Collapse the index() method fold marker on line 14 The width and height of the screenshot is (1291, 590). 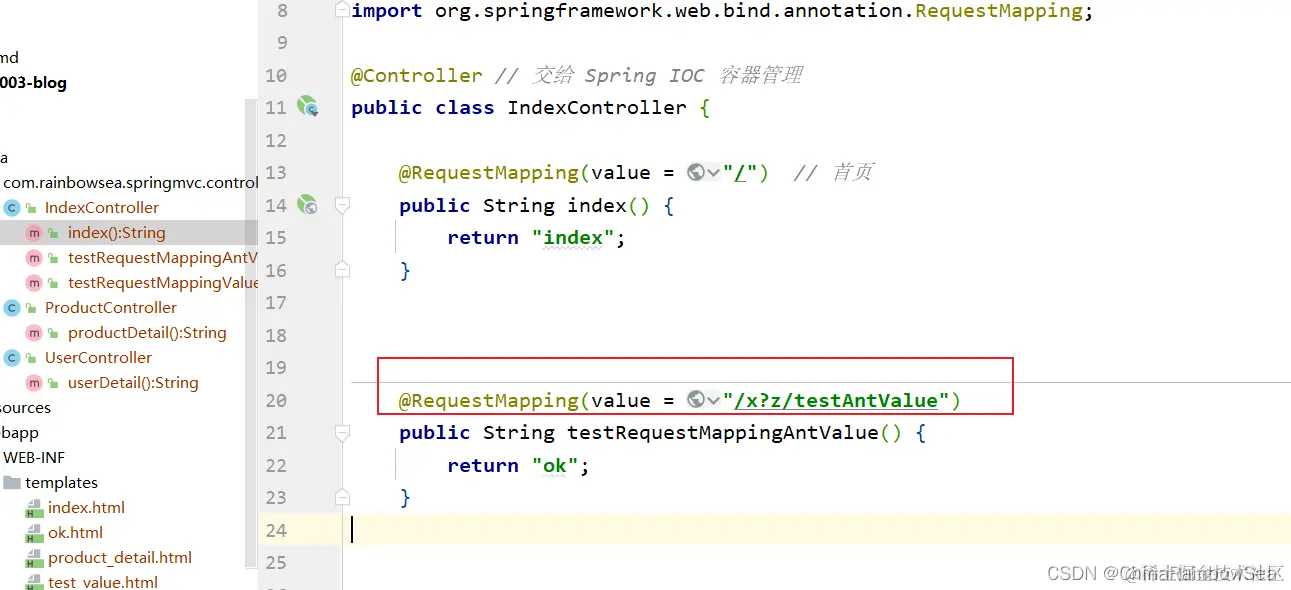tap(342, 205)
